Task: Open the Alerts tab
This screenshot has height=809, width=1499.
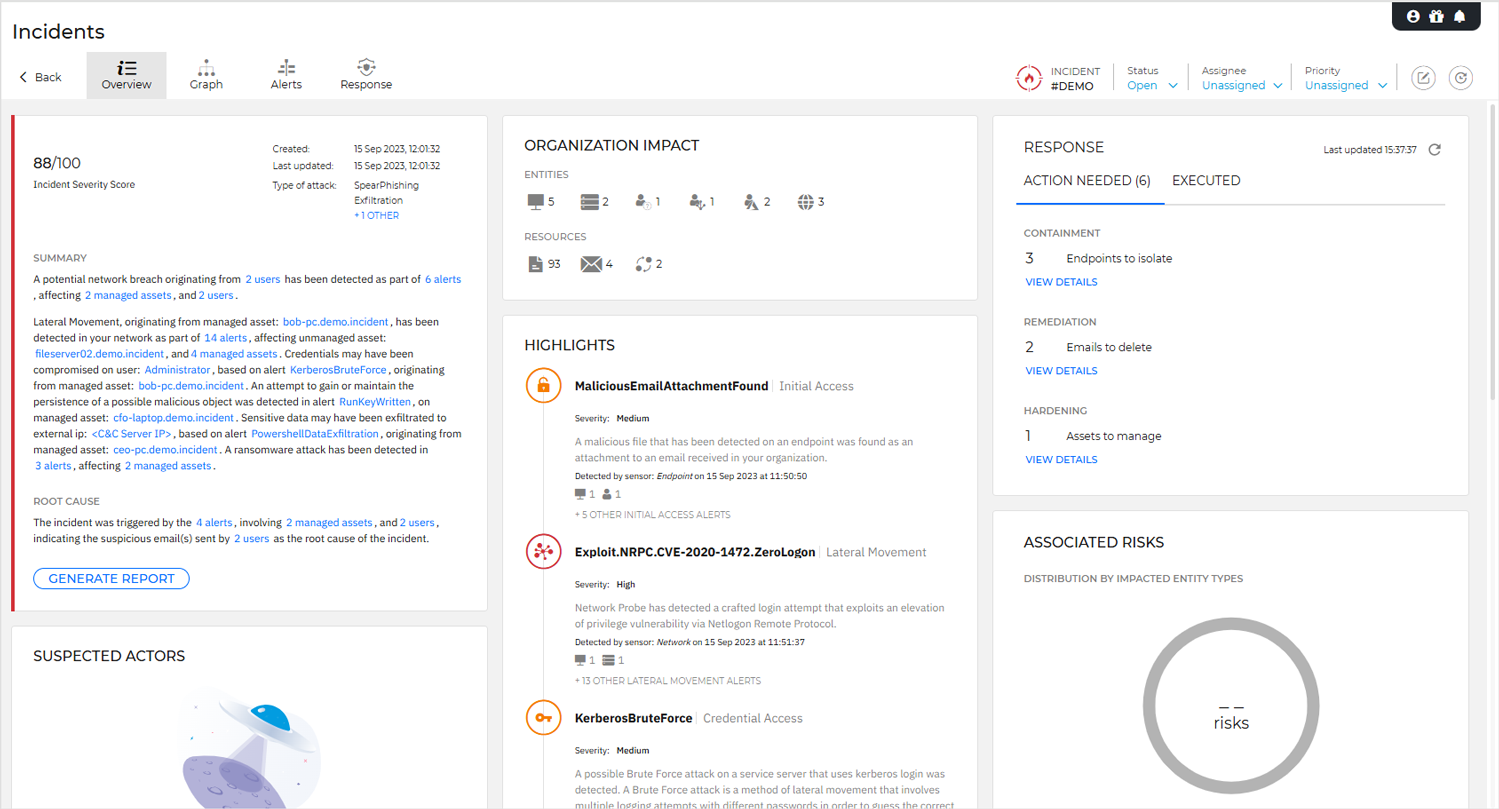Action: (286, 75)
